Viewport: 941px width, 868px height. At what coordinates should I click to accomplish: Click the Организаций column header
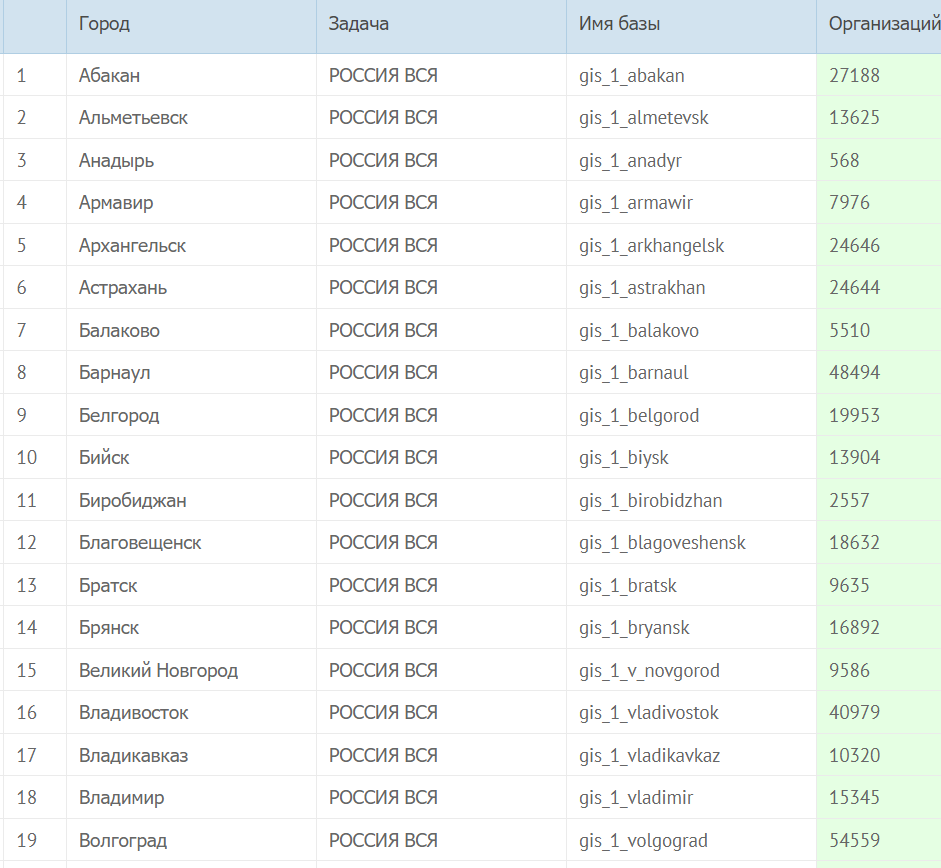click(882, 24)
